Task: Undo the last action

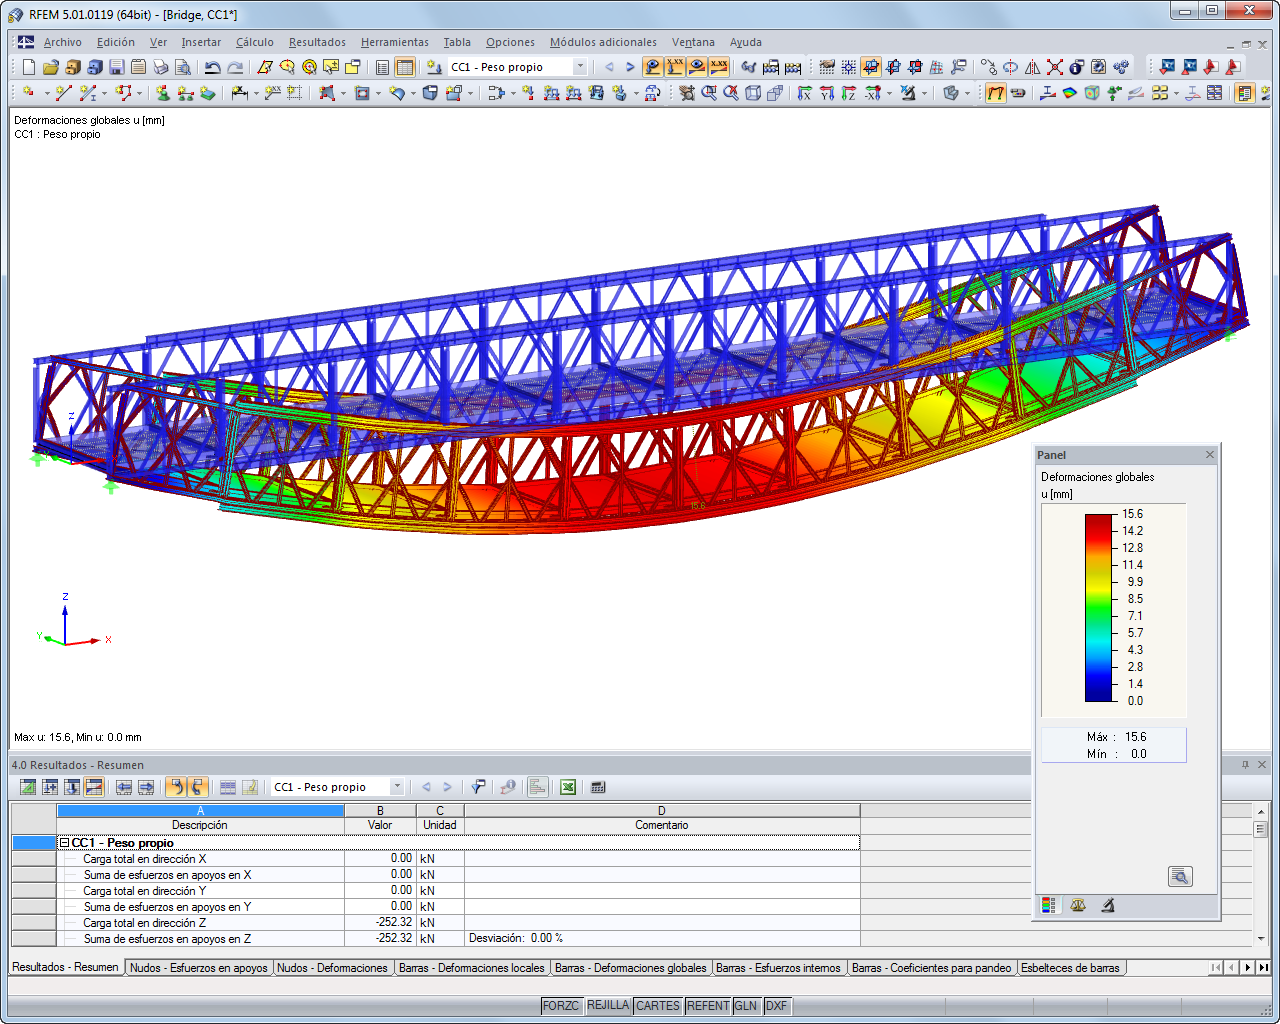Action: click(214, 67)
